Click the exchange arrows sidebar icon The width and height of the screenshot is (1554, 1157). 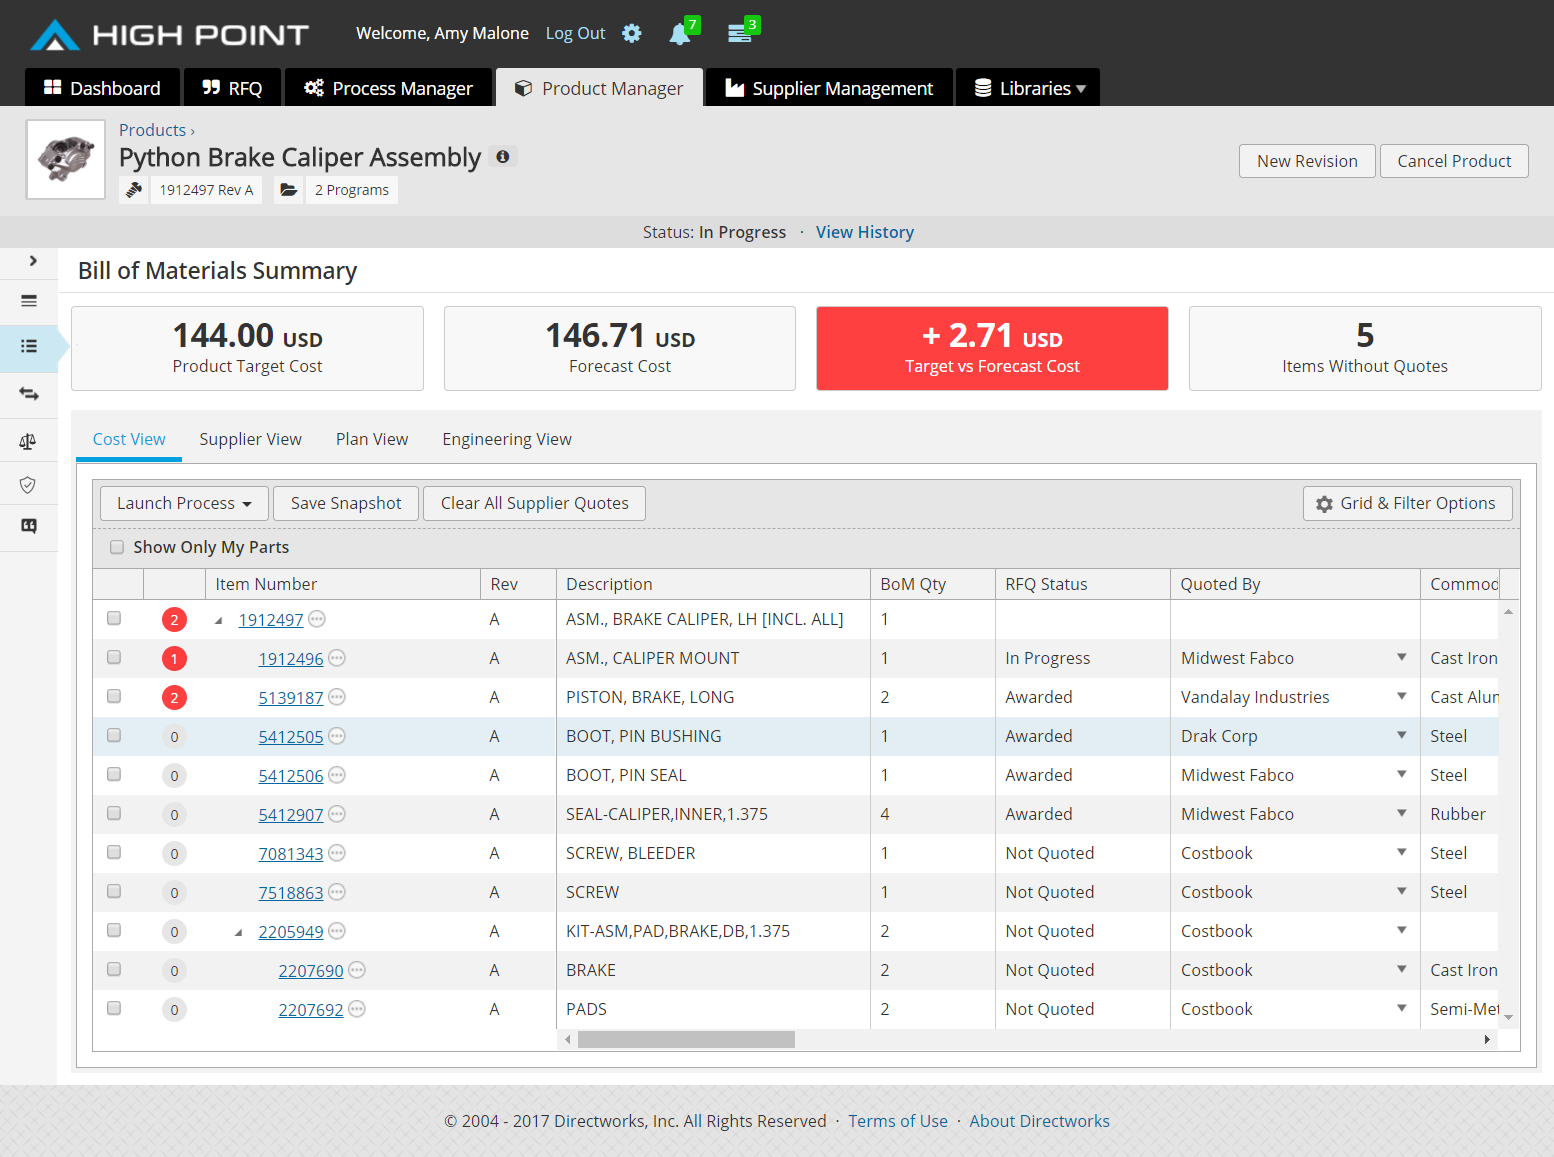28,394
